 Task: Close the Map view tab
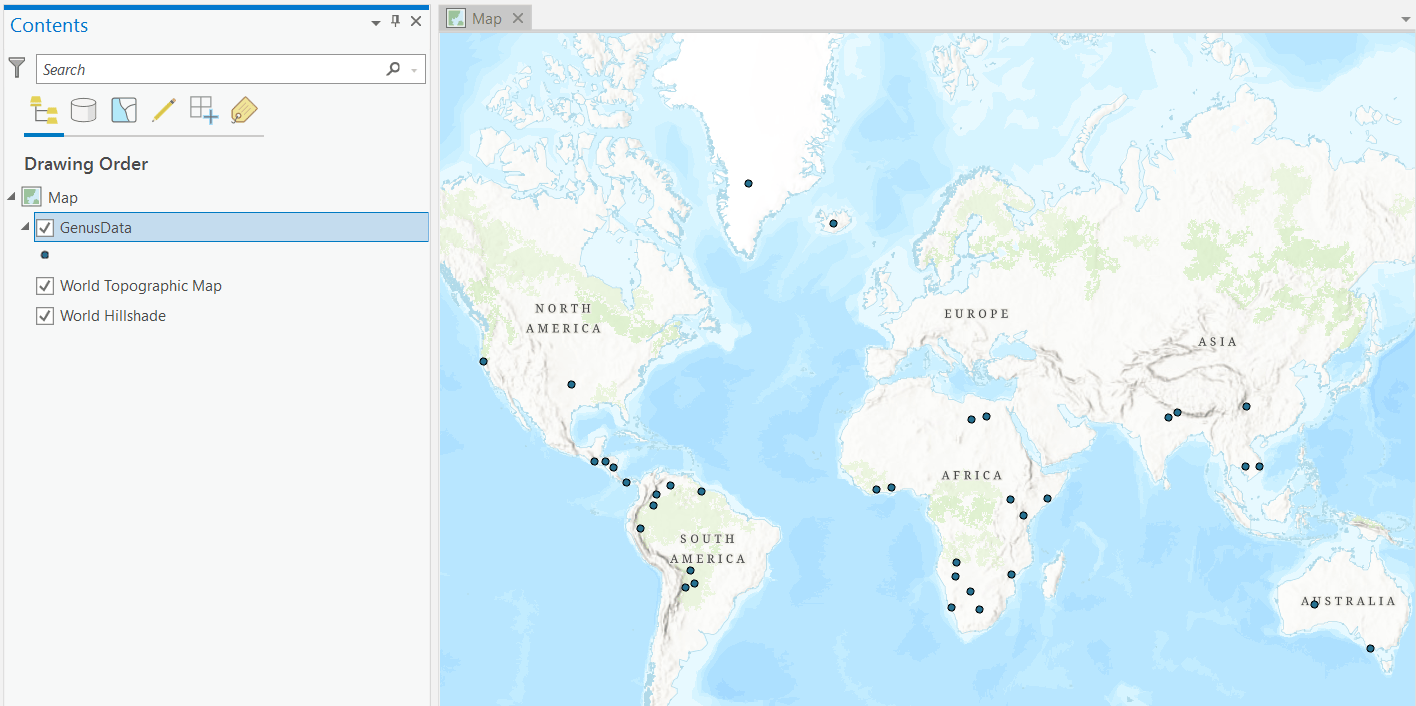click(518, 18)
